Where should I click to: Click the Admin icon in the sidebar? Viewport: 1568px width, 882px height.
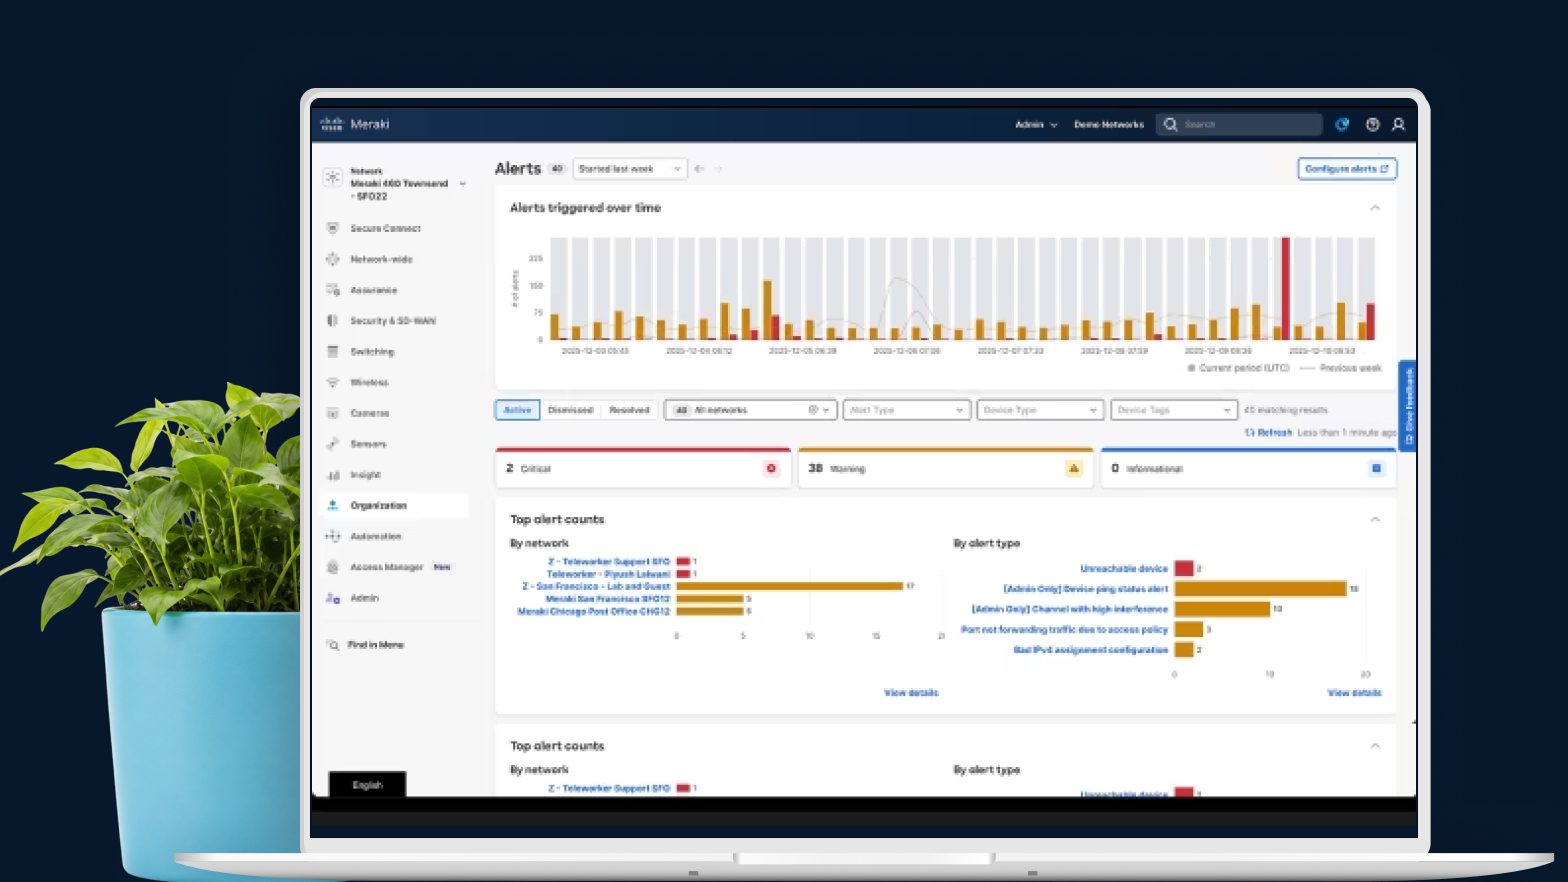333,598
